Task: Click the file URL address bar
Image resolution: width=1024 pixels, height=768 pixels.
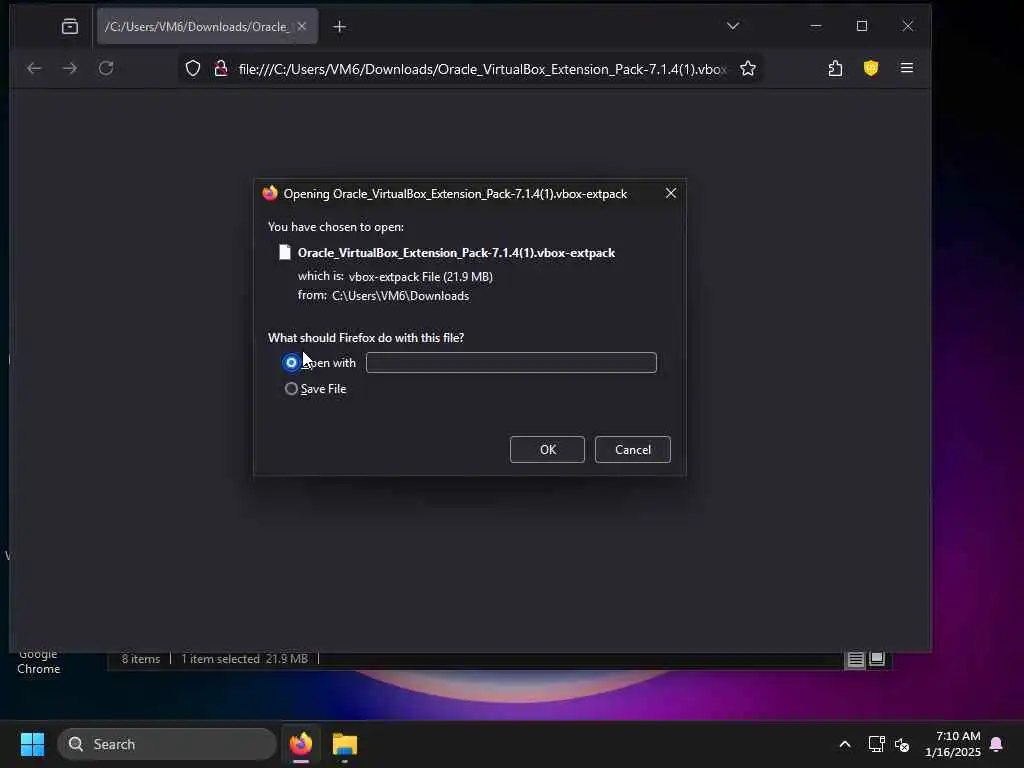Action: 482,69
